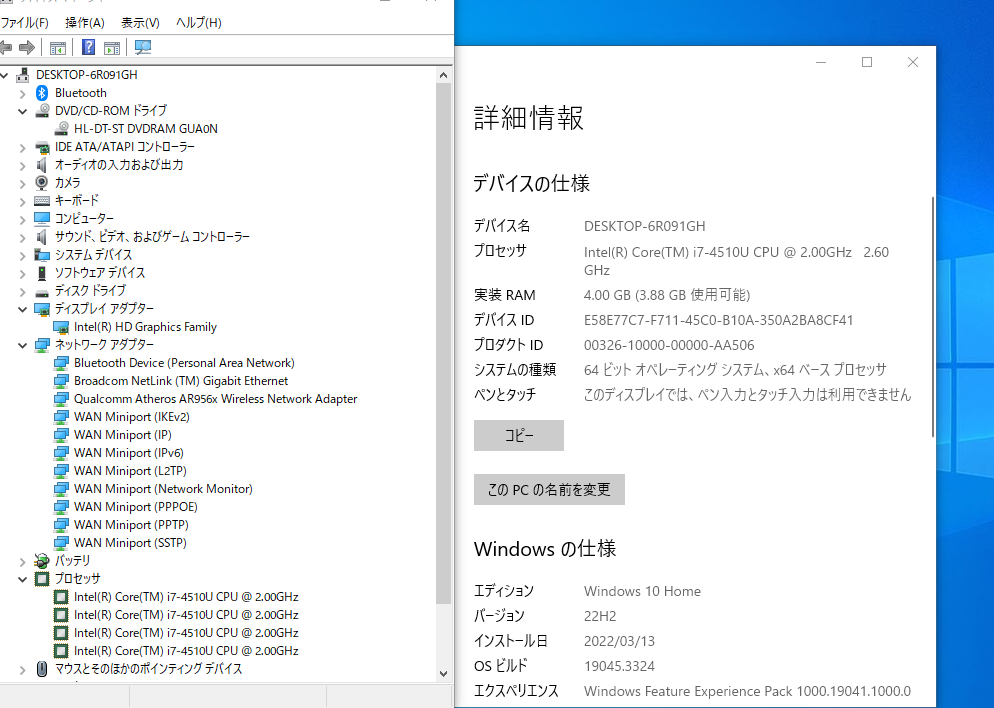The height and width of the screenshot is (708, 994).
Task: Click the ソフトウェア デバイス icon
Action: pyautogui.click(x=42, y=273)
